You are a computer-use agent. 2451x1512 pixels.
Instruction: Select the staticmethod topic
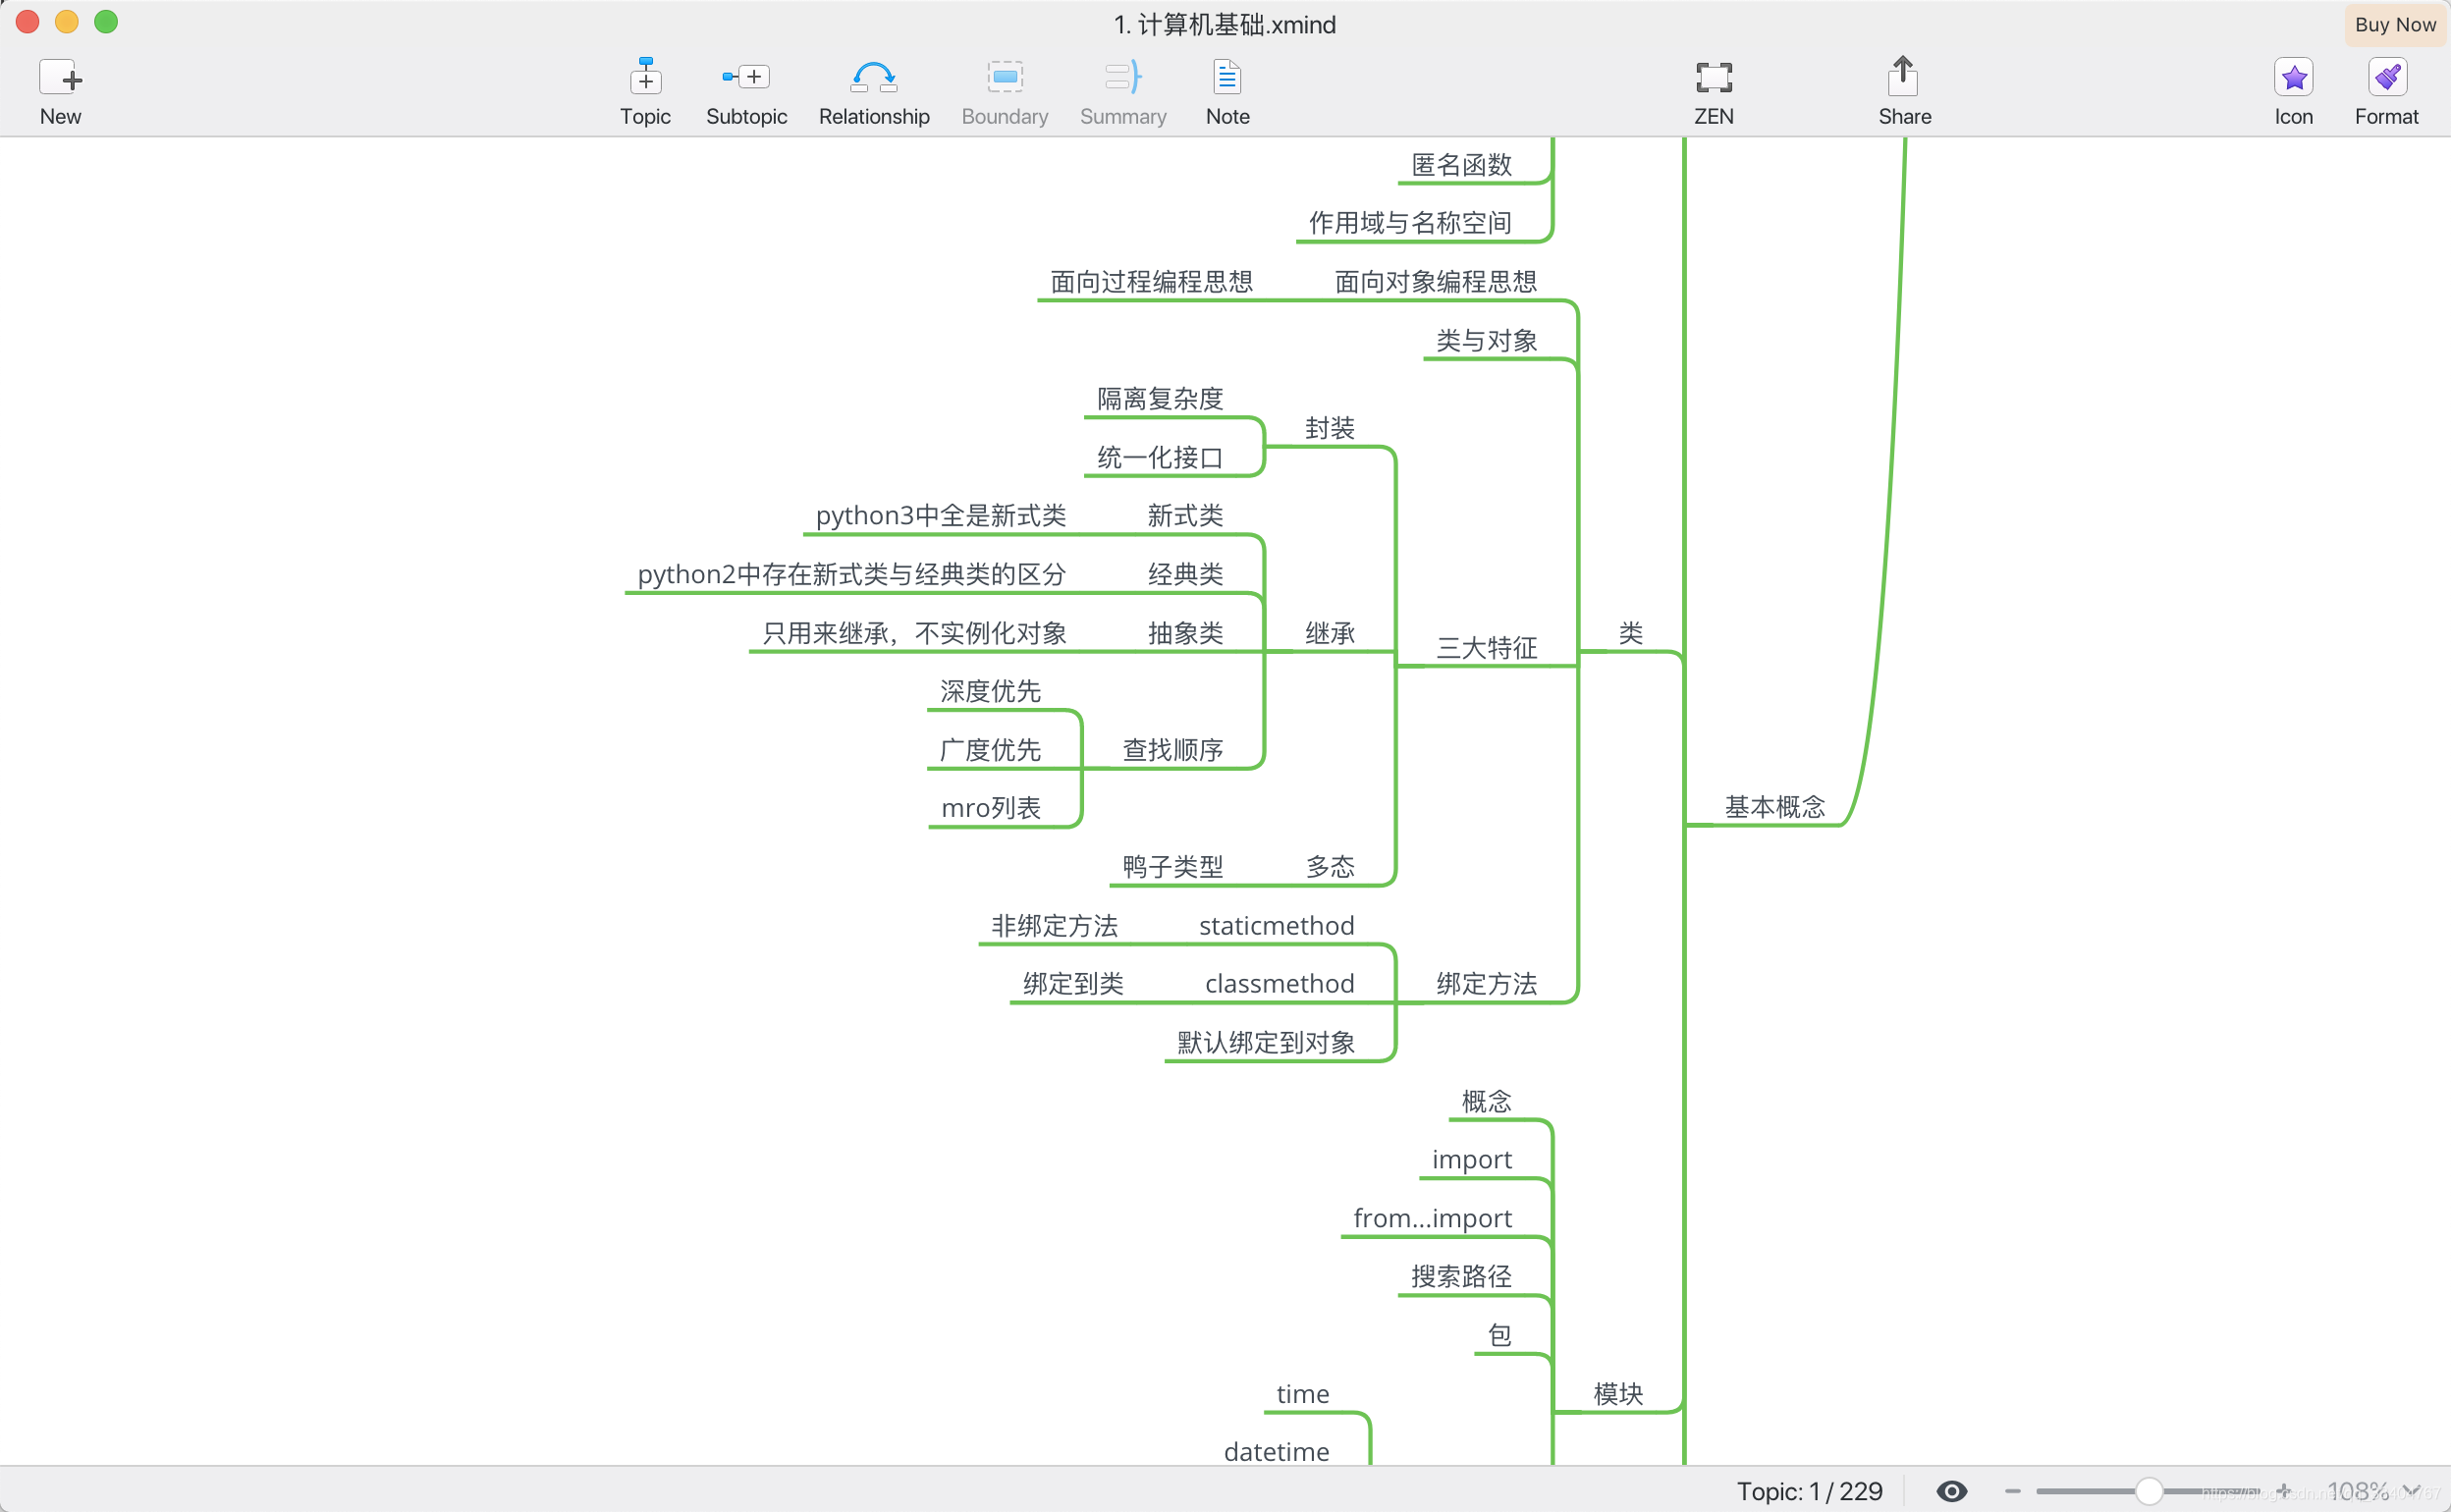[x=1276, y=925]
